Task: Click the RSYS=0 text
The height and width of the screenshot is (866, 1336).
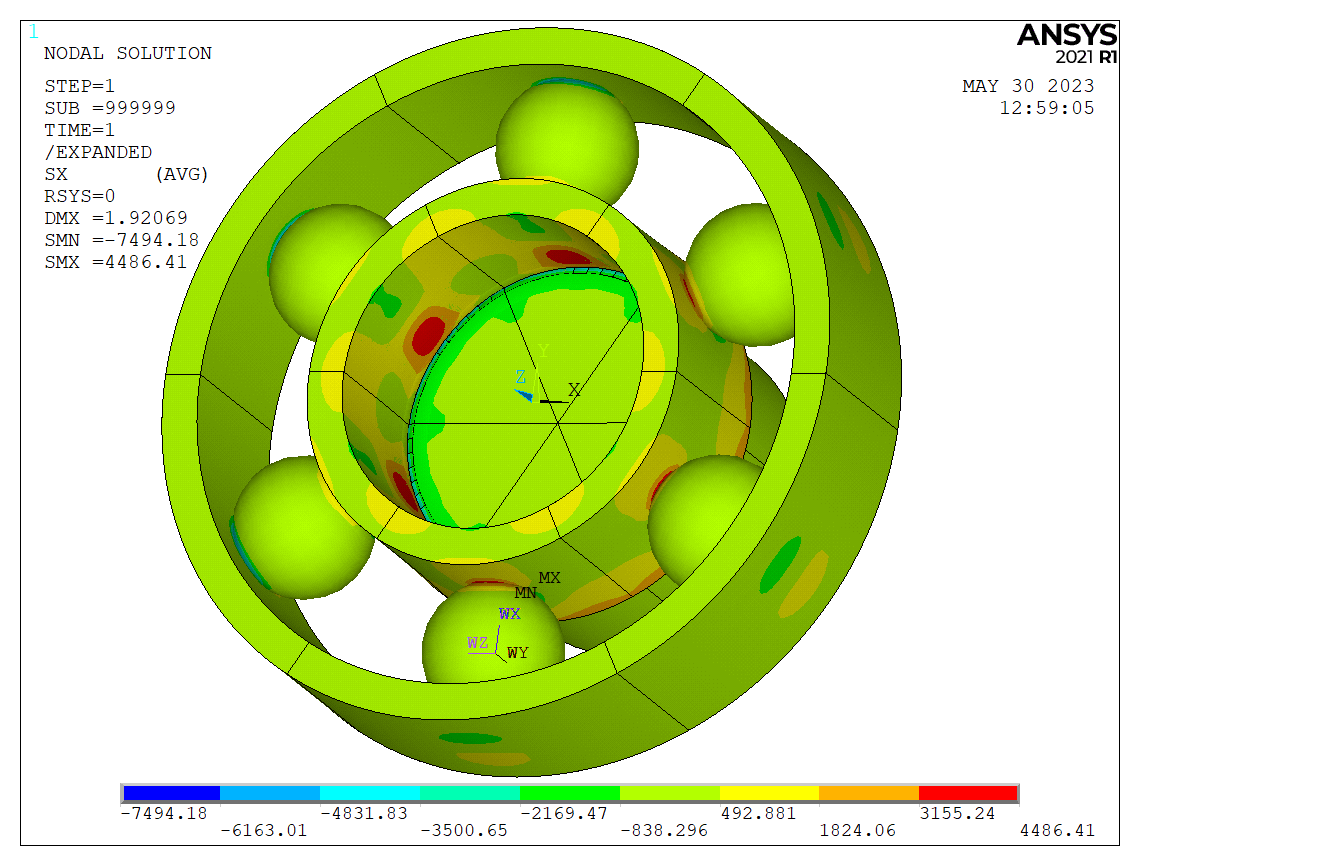Action: (x=80, y=196)
